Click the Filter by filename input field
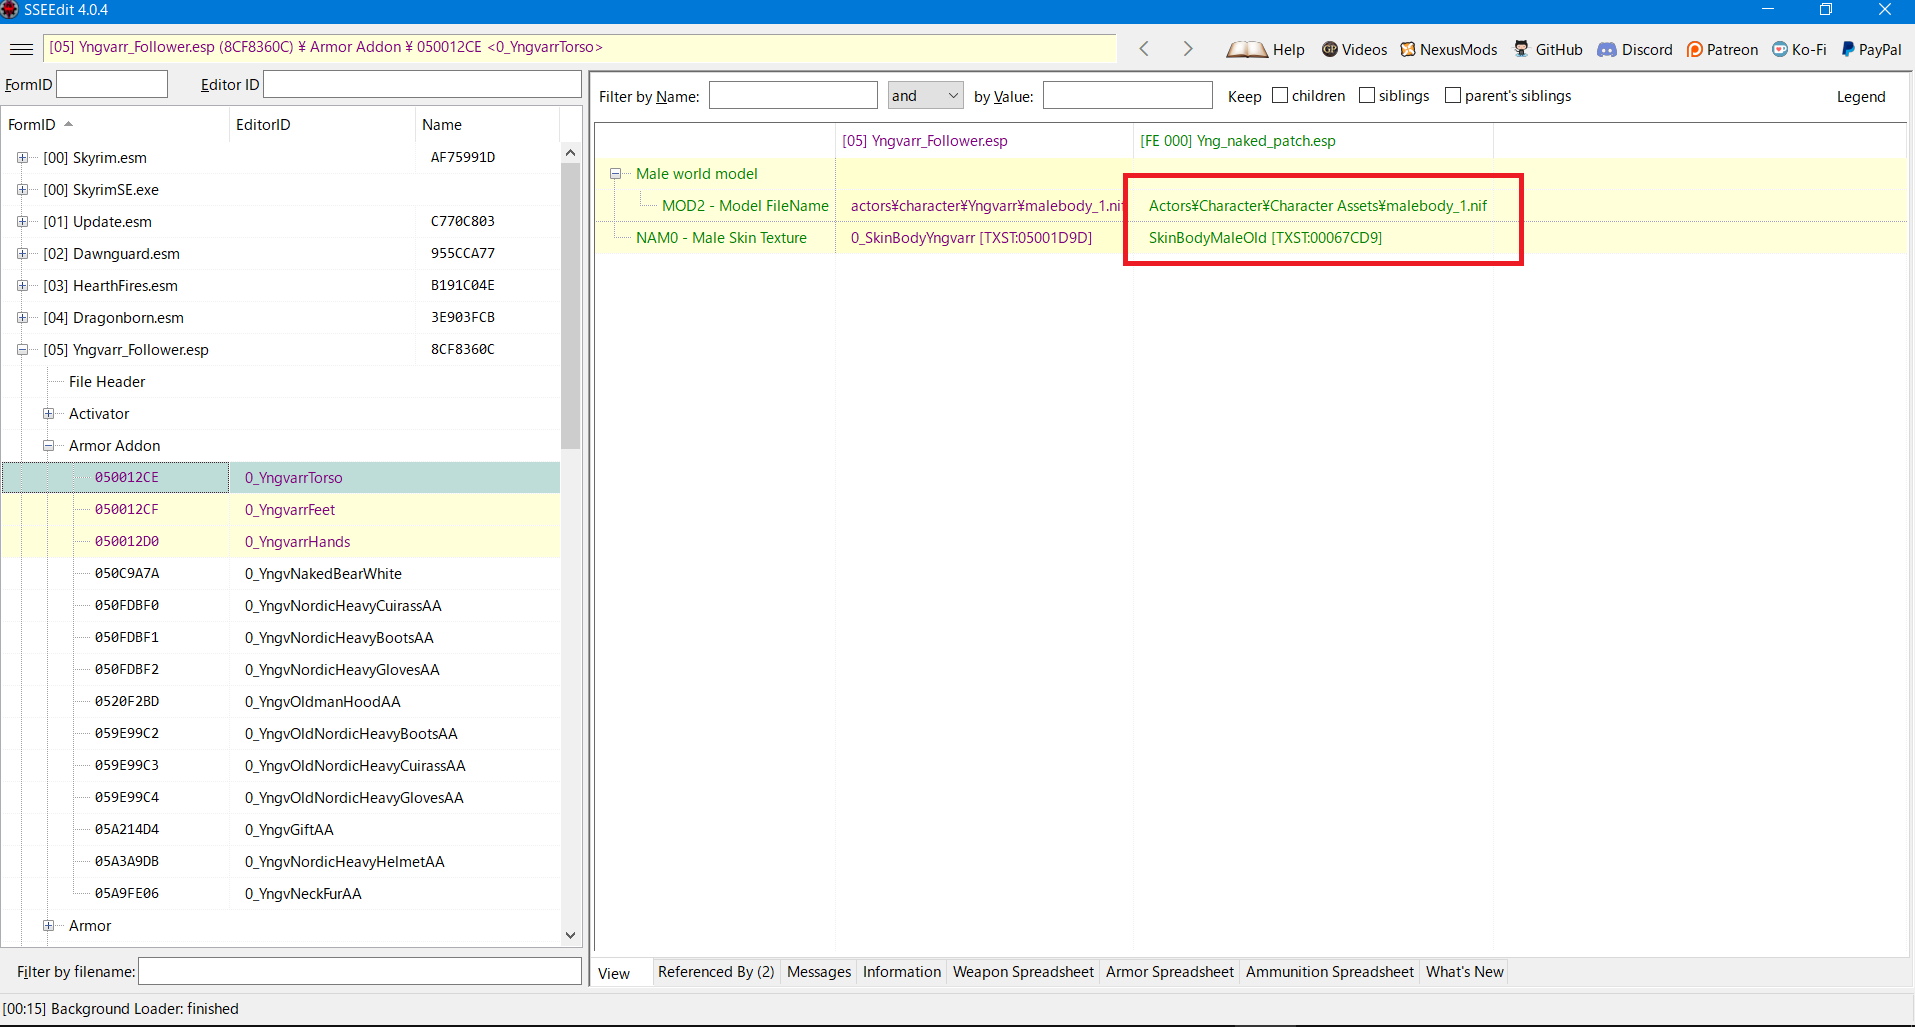Screen dimensions: 1915x1027 pos(359,971)
